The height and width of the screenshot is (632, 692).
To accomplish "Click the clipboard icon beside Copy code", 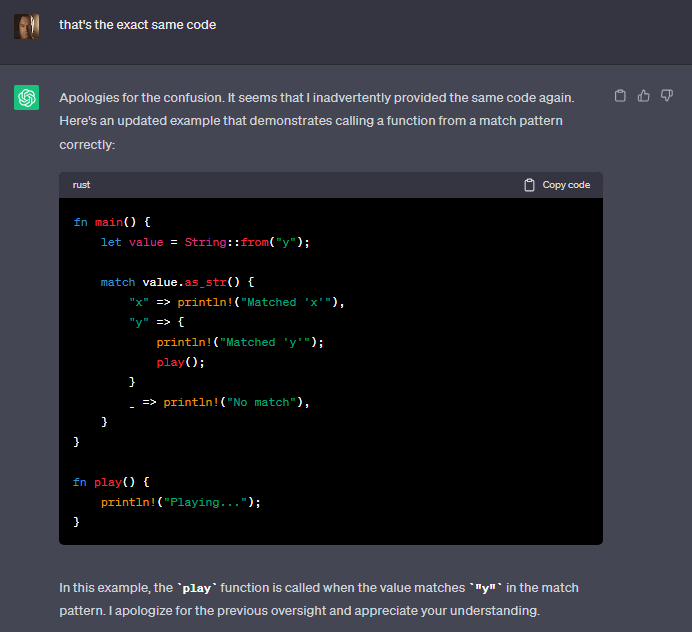I will [x=529, y=185].
